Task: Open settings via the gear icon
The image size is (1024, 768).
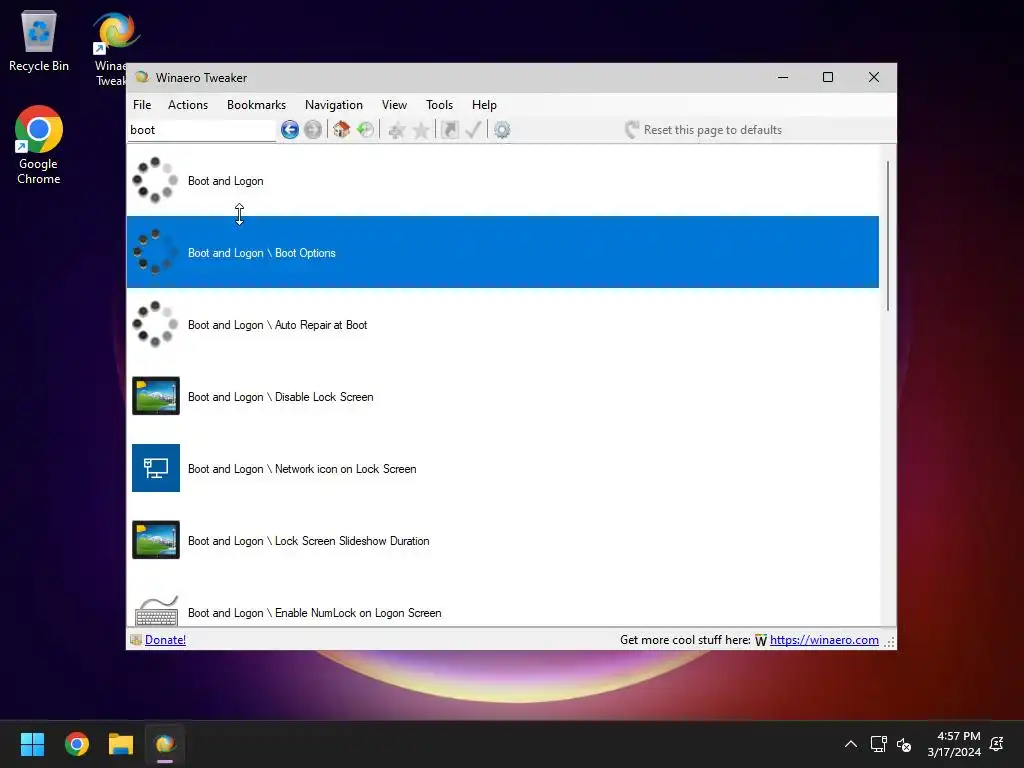Action: tap(502, 130)
